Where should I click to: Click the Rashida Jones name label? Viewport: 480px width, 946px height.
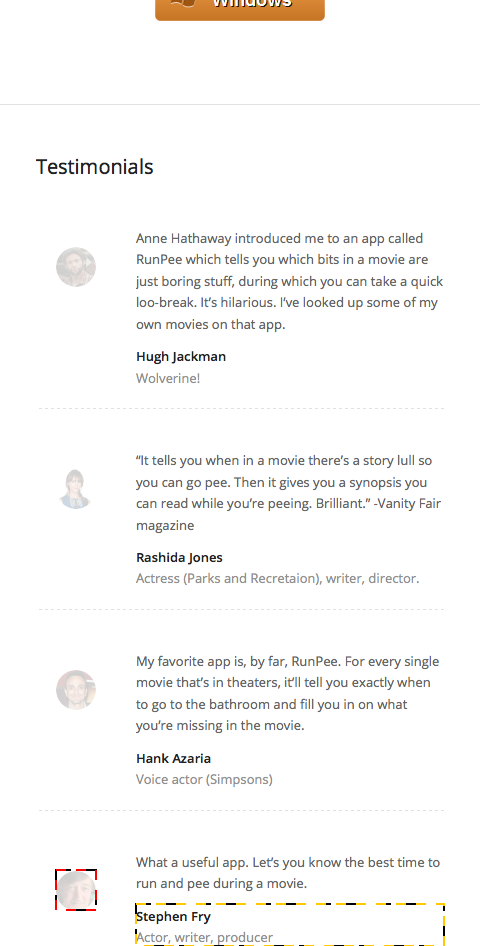point(179,557)
